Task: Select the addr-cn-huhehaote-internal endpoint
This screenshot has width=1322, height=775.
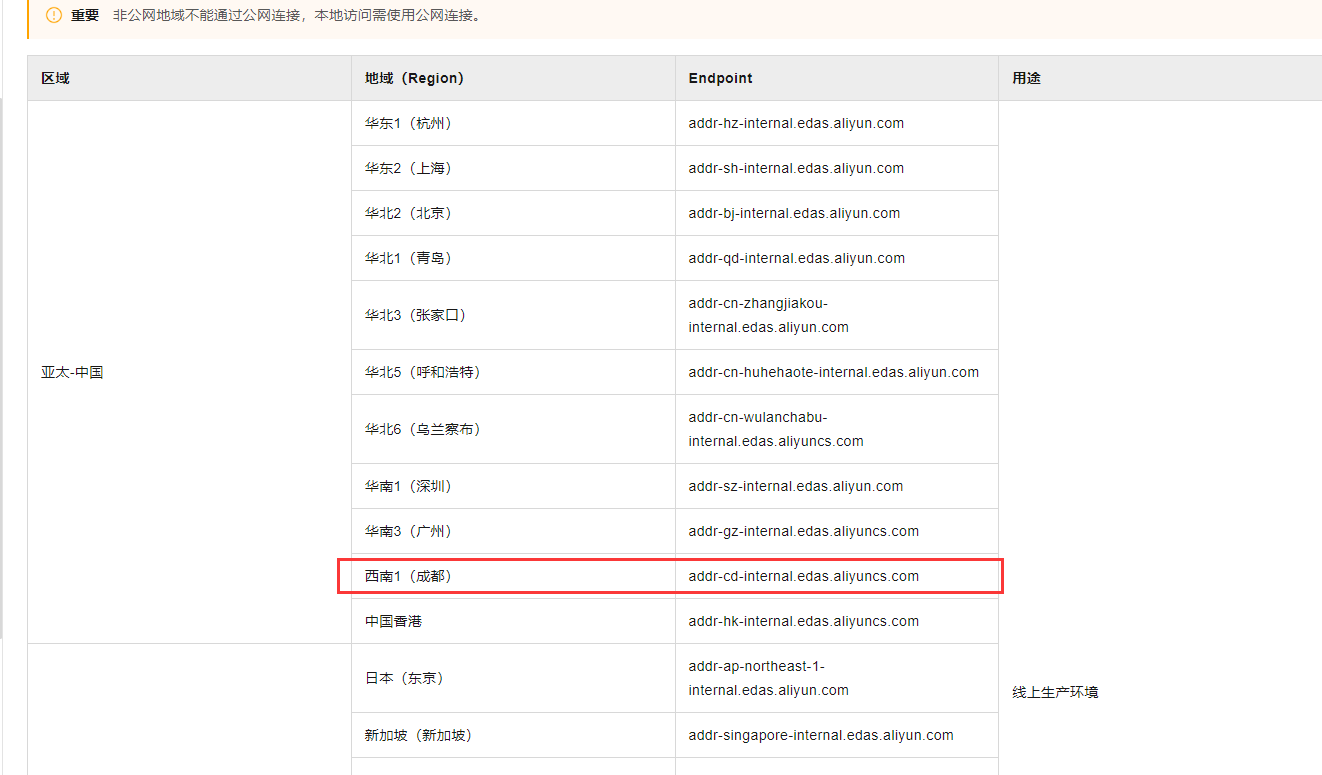Action: (834, 372)
